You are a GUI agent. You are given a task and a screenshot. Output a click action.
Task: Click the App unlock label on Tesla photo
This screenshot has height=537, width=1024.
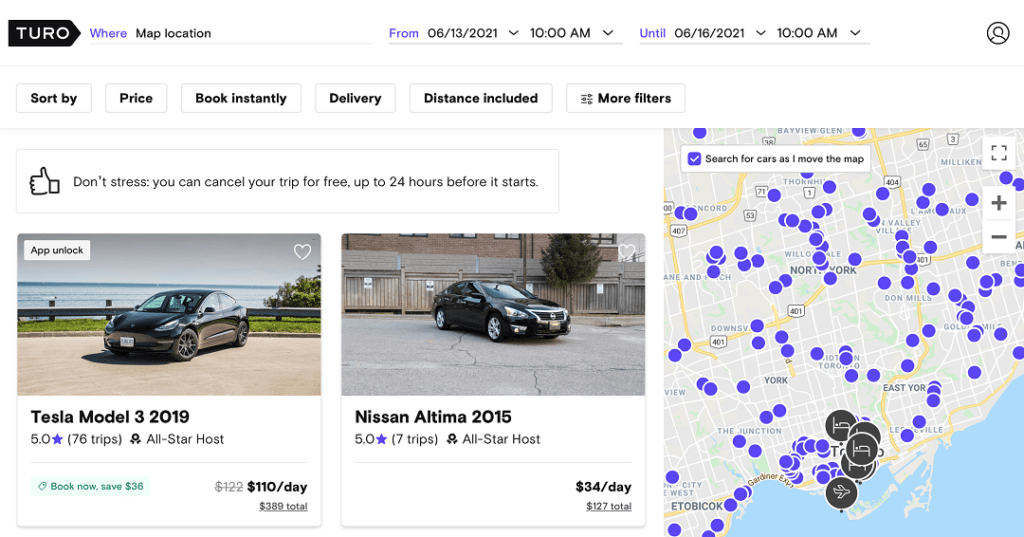click(x=57, y=250)
